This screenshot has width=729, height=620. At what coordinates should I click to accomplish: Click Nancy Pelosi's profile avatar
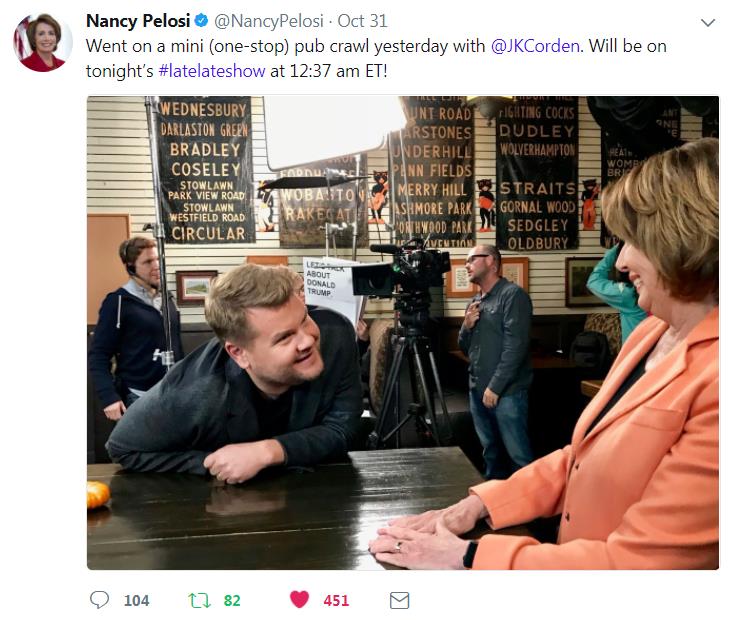tap(42, 42)
